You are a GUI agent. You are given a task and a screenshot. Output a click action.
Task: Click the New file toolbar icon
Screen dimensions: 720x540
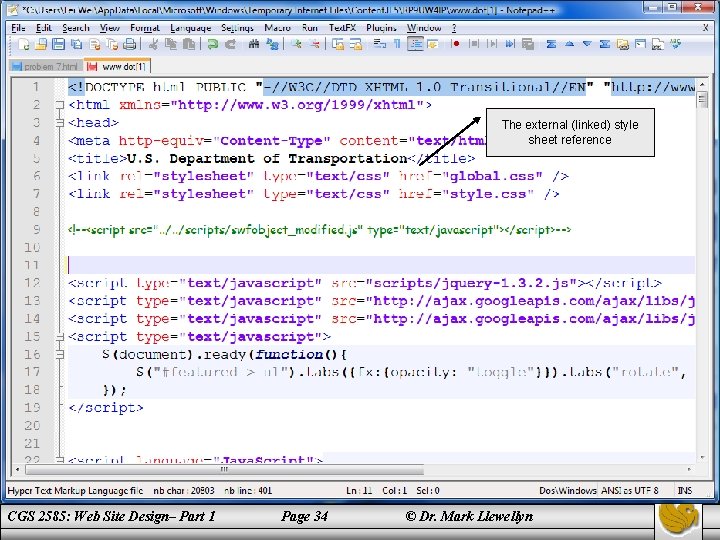click(x=23, y=45)
